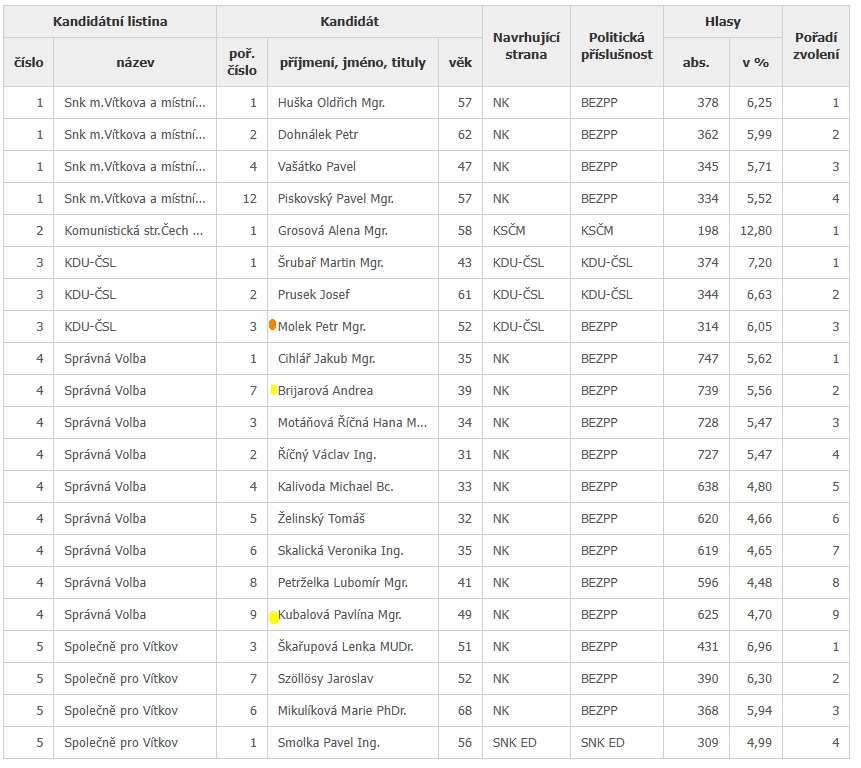Select candidate Szöllösy Jaroslav
861x768 pixels.
(325, 679)
